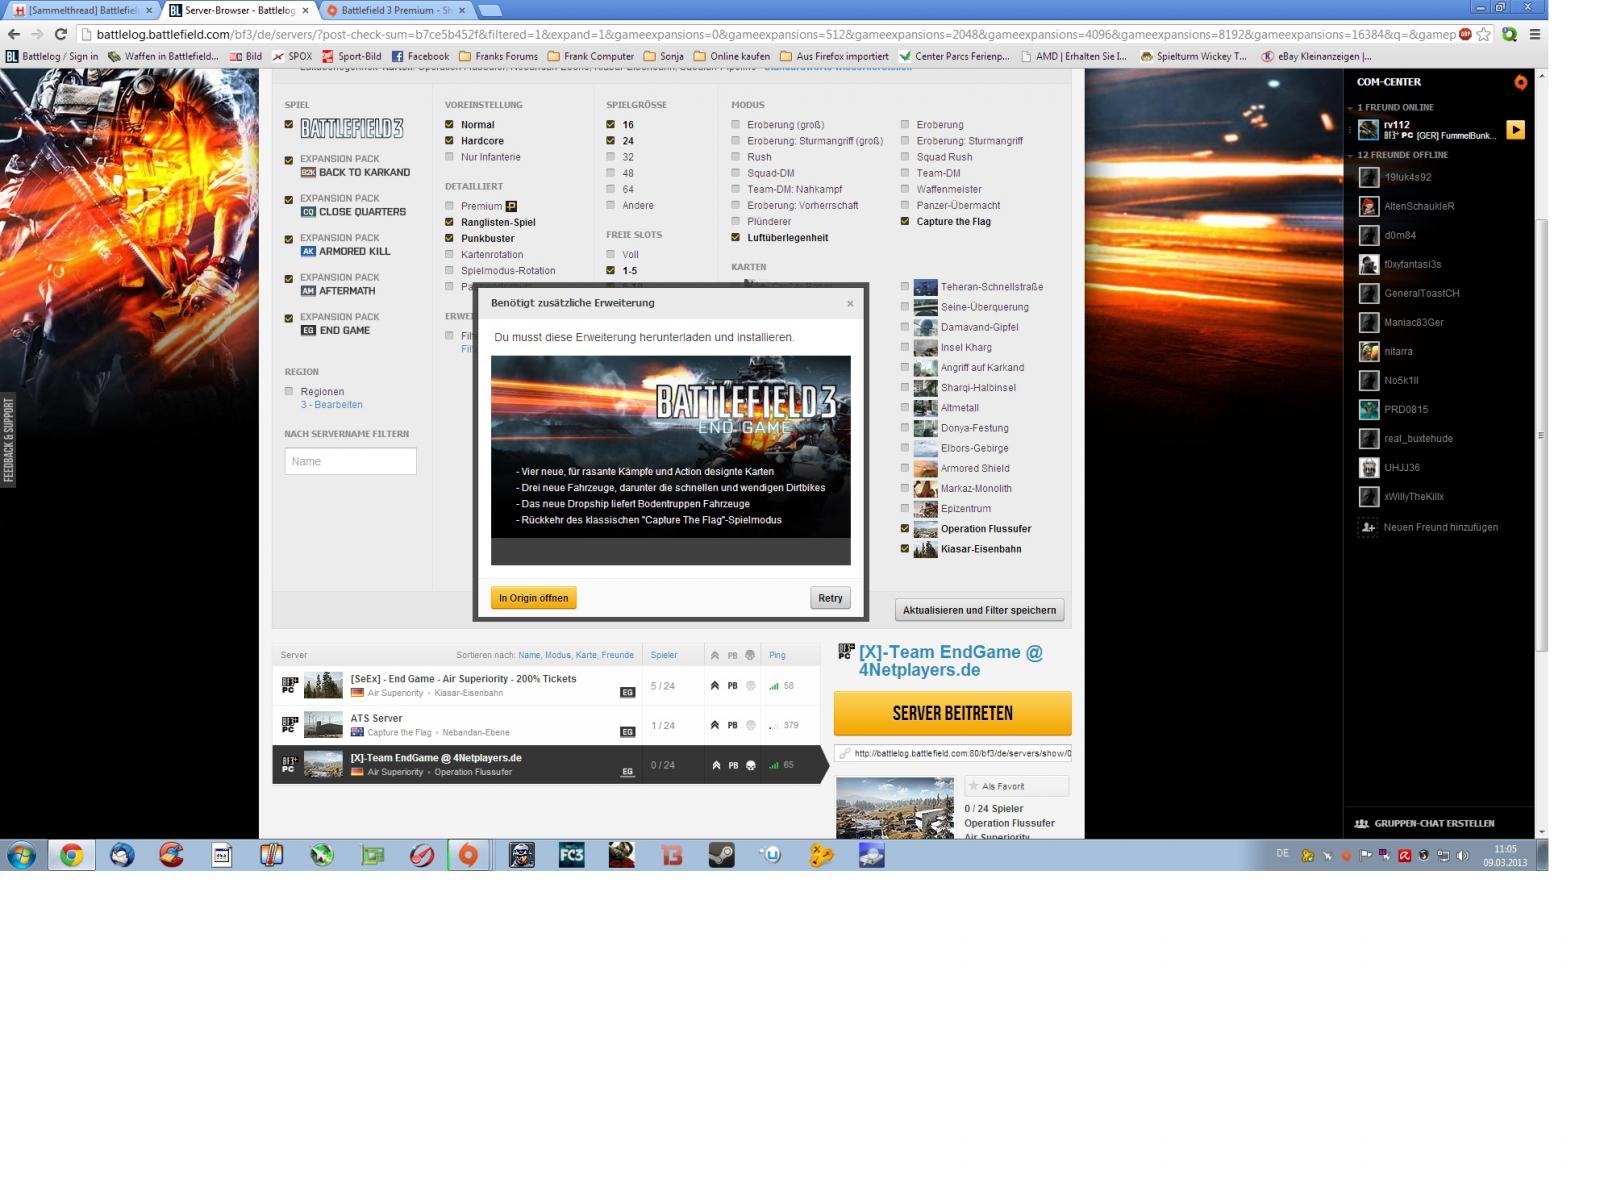The height and width of the screenshot is (1200, 1600).
Task: Open the Chrome menu icon
Action: 1534,34
